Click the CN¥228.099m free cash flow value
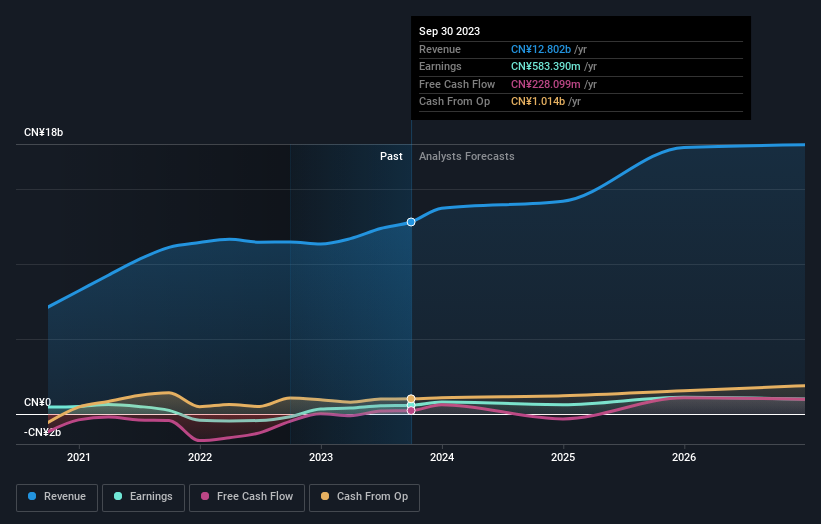The image size is (821, 524). [x=546, y=84]
